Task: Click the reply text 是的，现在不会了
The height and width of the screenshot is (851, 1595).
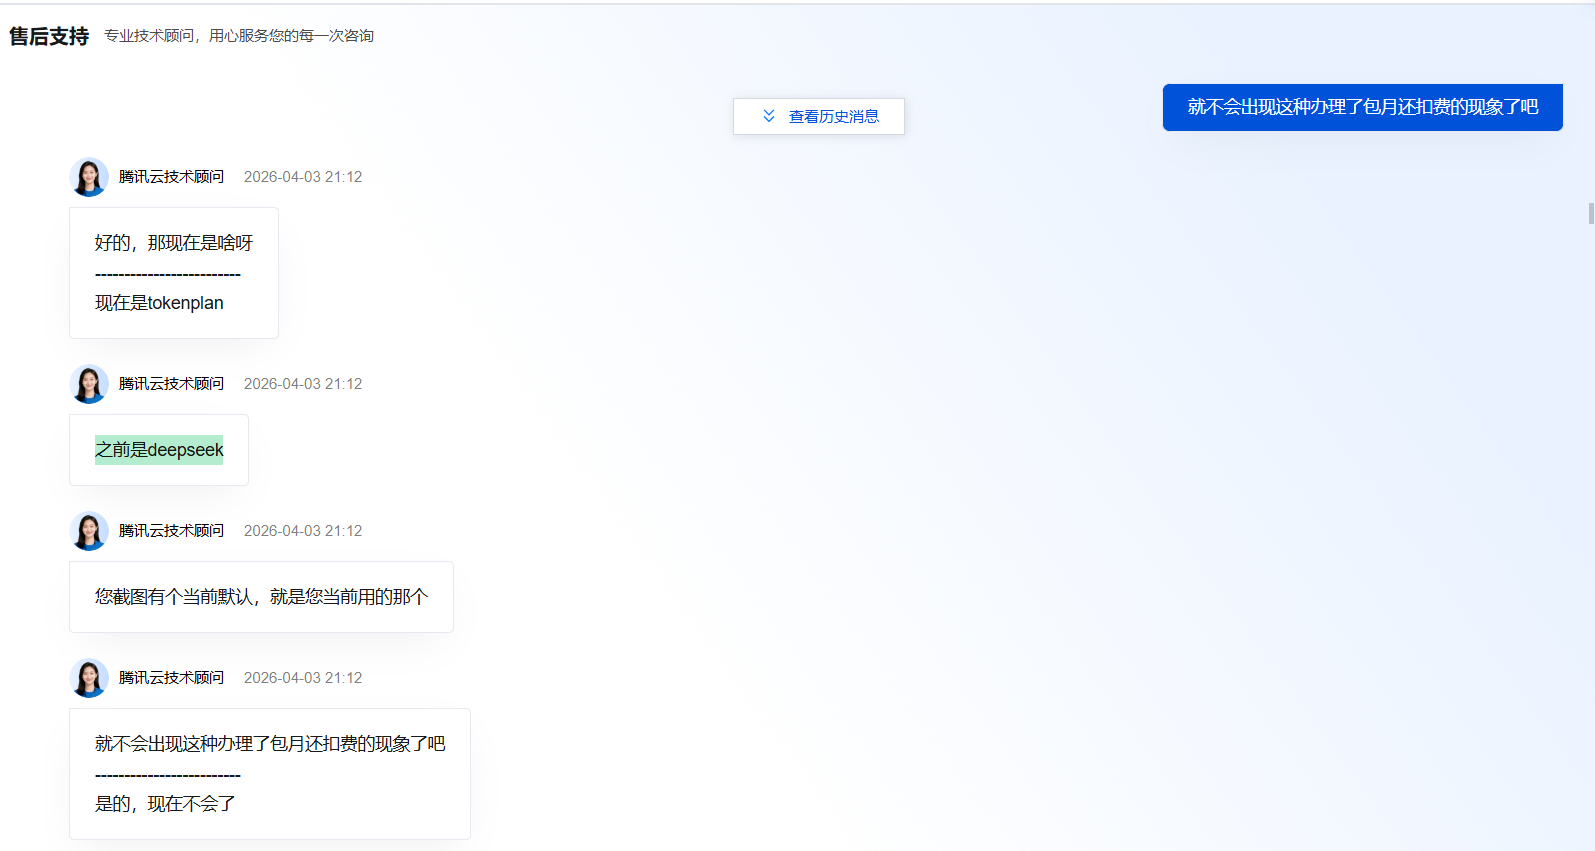Action: tap(165, 804)
